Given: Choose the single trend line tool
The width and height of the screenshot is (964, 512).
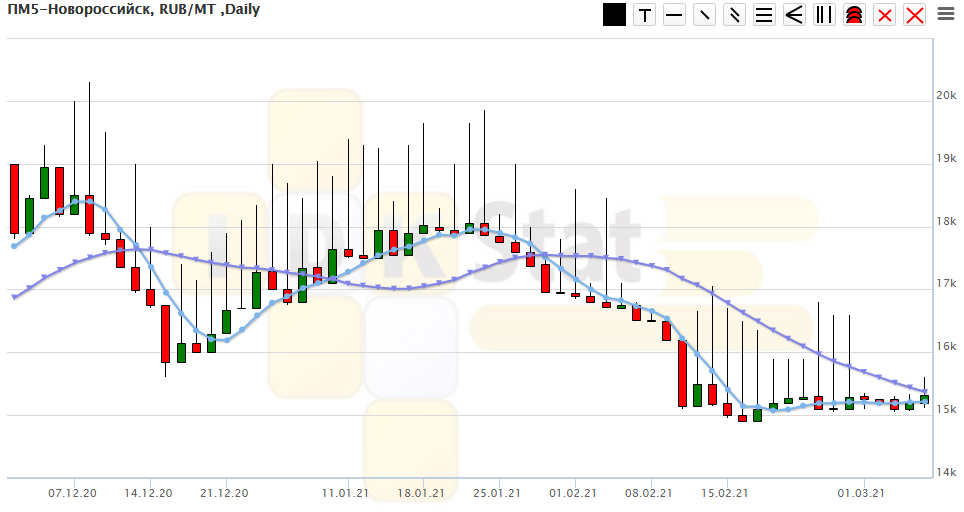Looking at the screenshot, I should pos(705,15).
